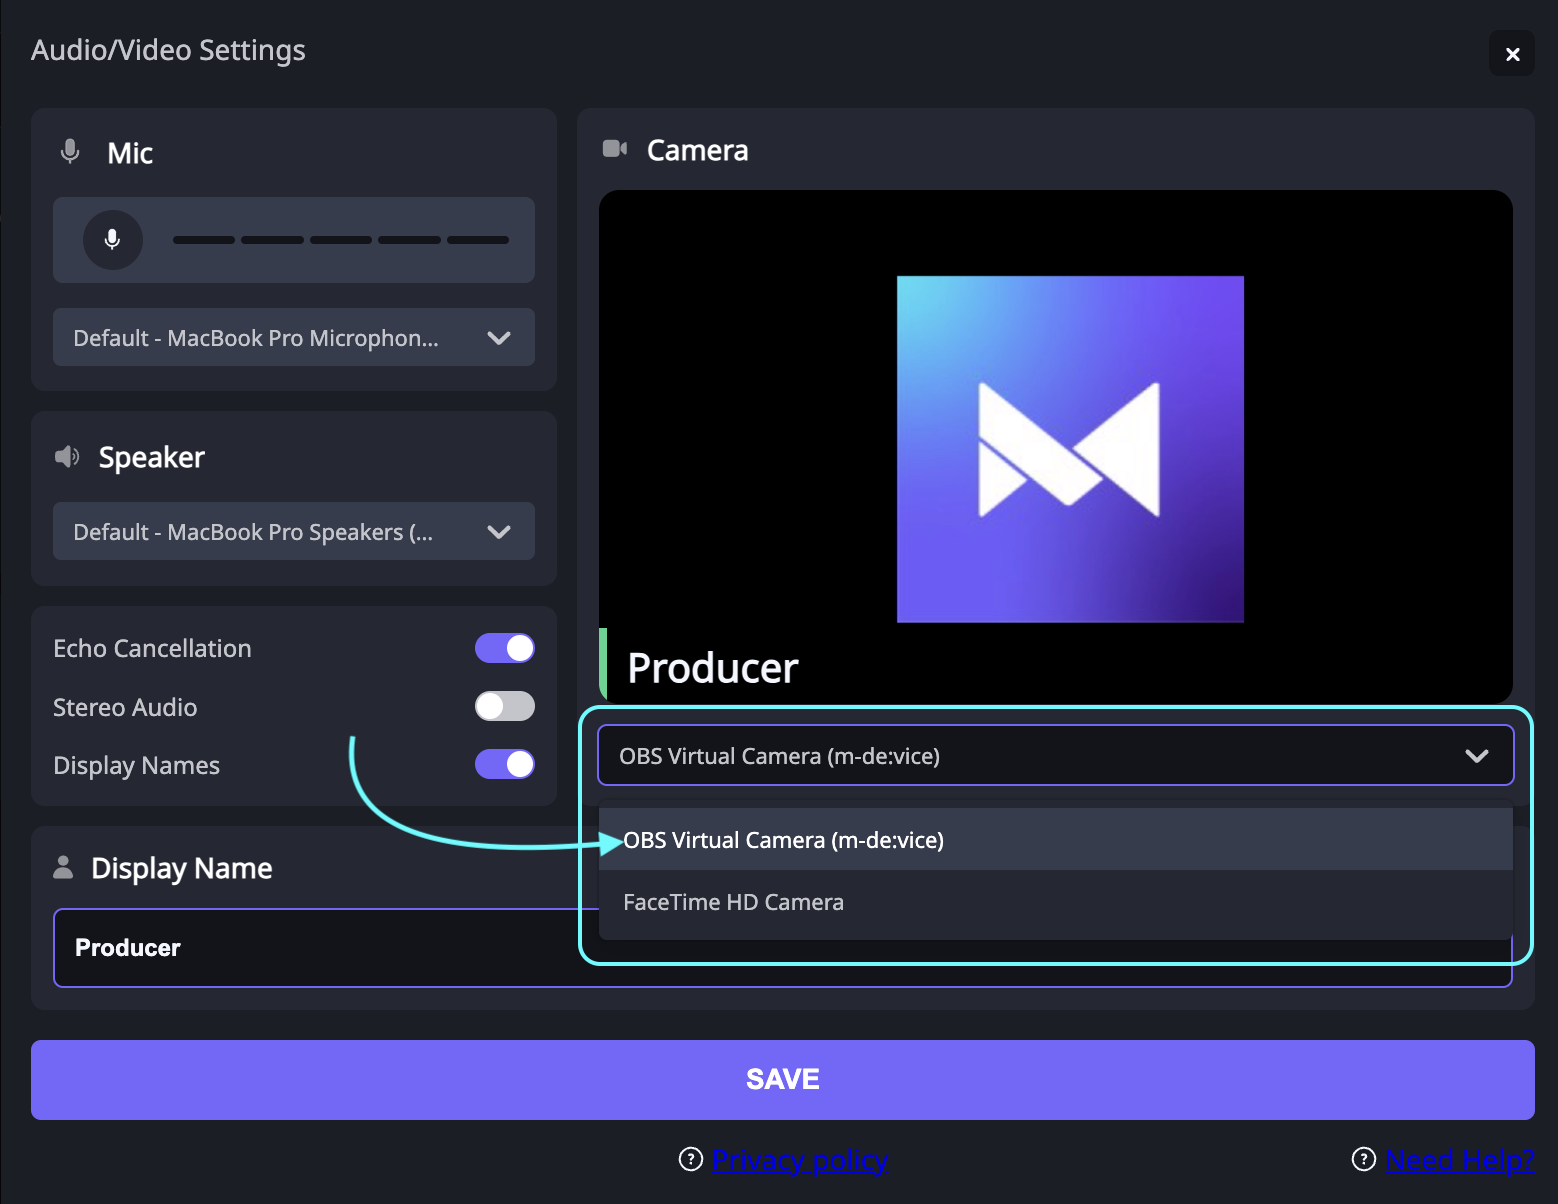Viewport: 1558px width, 1204px height.
Task: Click the chevron of the camera dropdown
Action: click(1477, 756)
